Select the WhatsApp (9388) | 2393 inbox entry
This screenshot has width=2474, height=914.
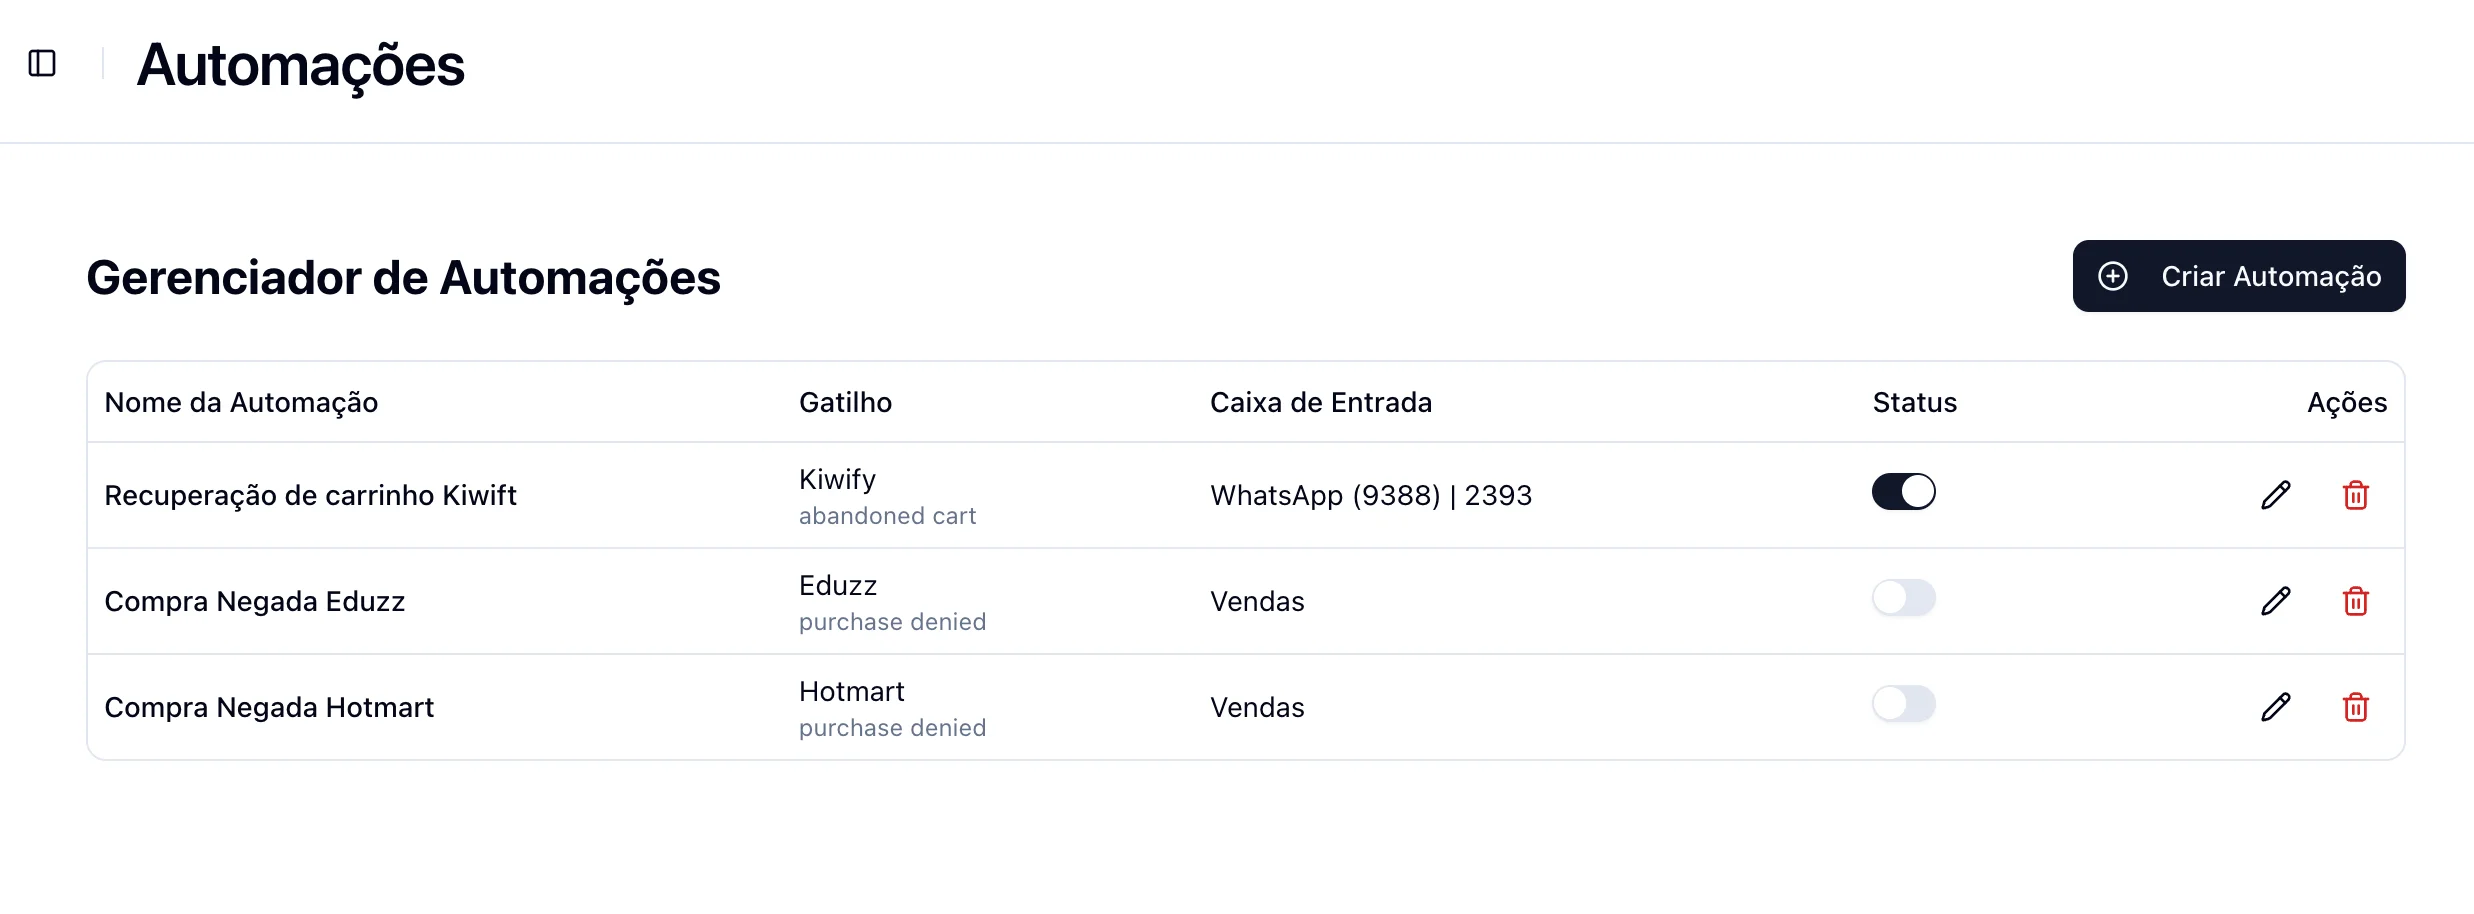pos(1371,494)
